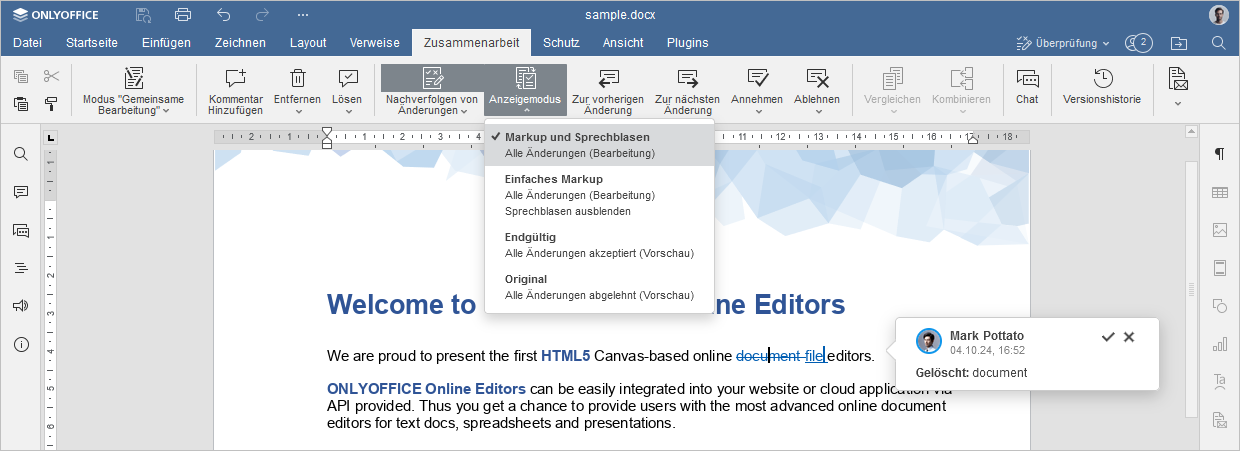Open table settings in right sidebar
1240x451 pixels.
1219,192
